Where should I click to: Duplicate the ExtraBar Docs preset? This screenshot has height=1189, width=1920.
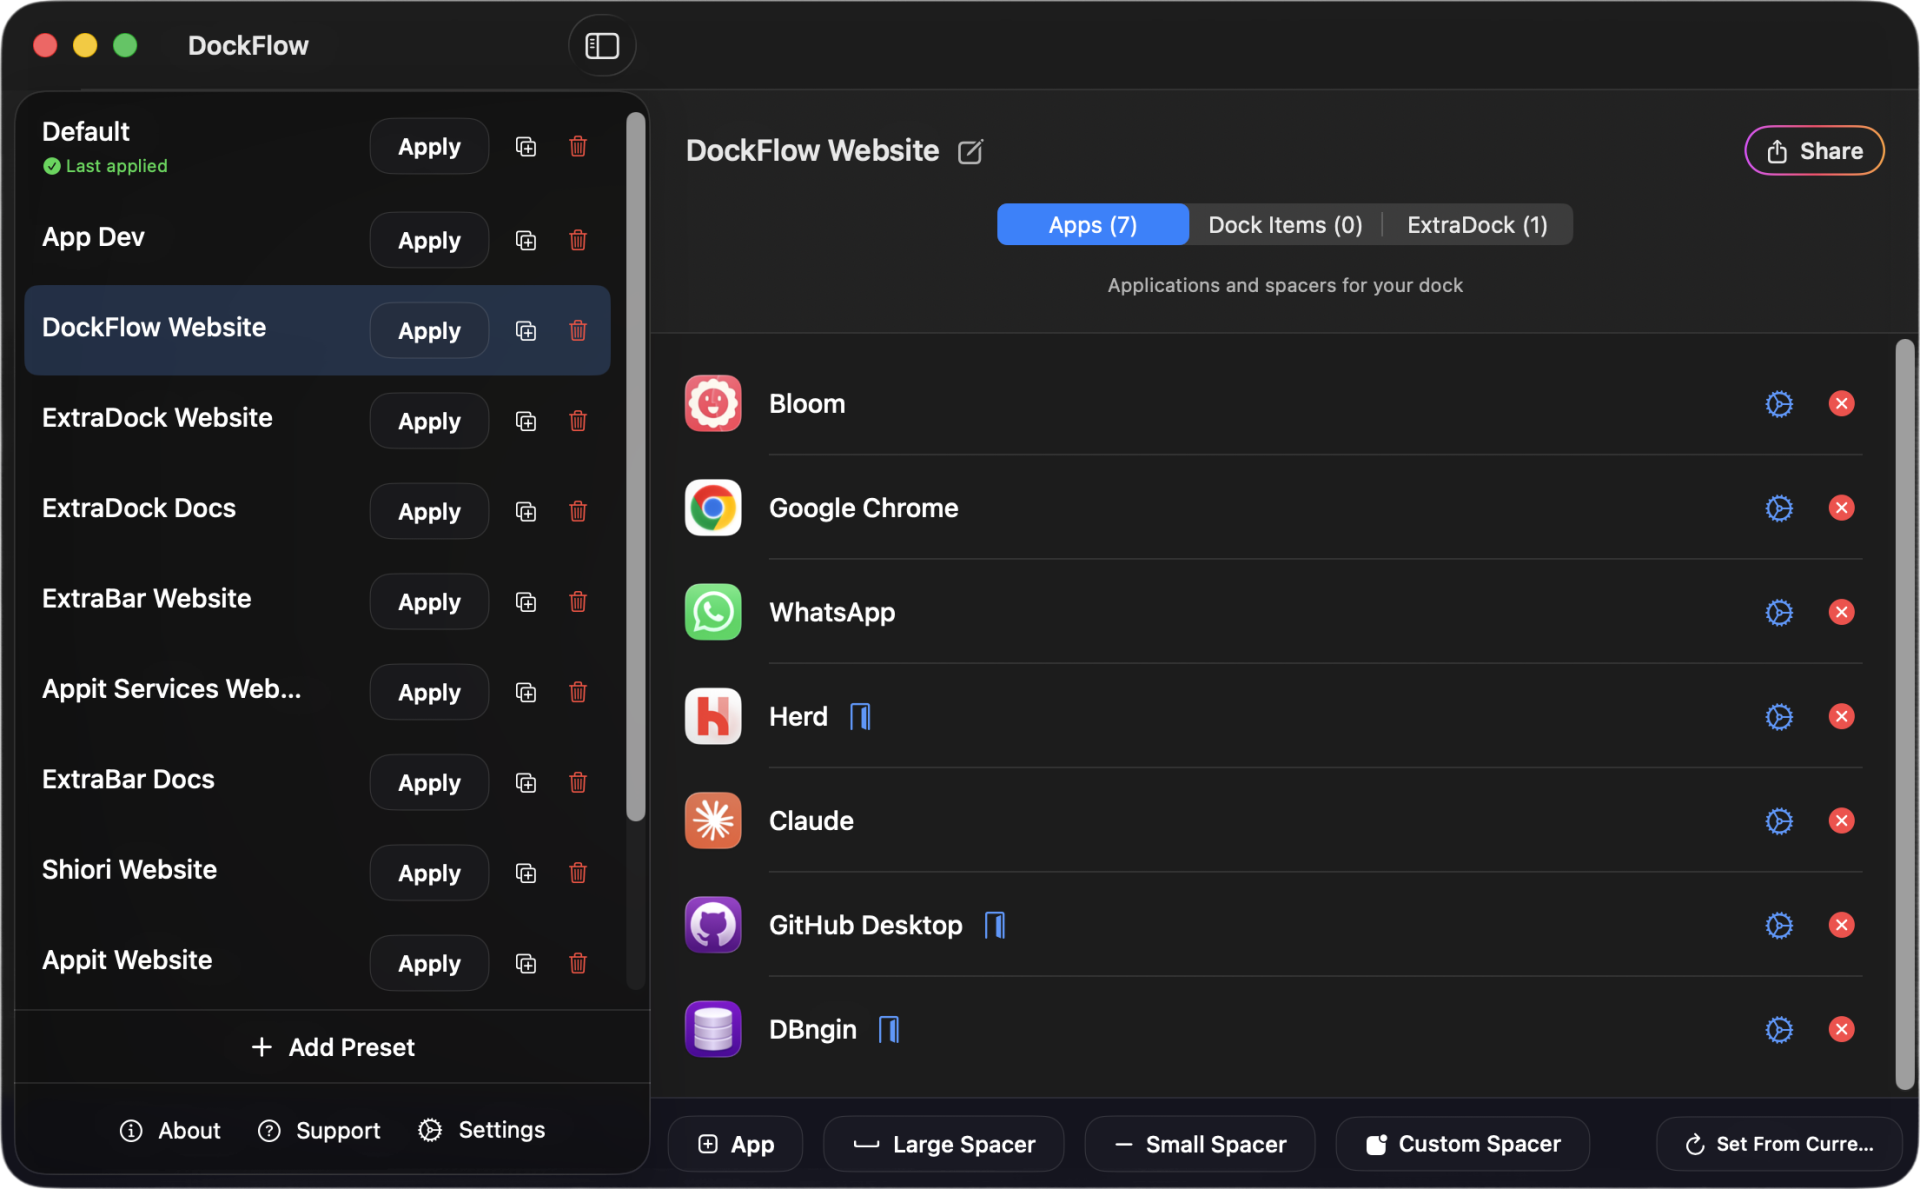point(526,783)
